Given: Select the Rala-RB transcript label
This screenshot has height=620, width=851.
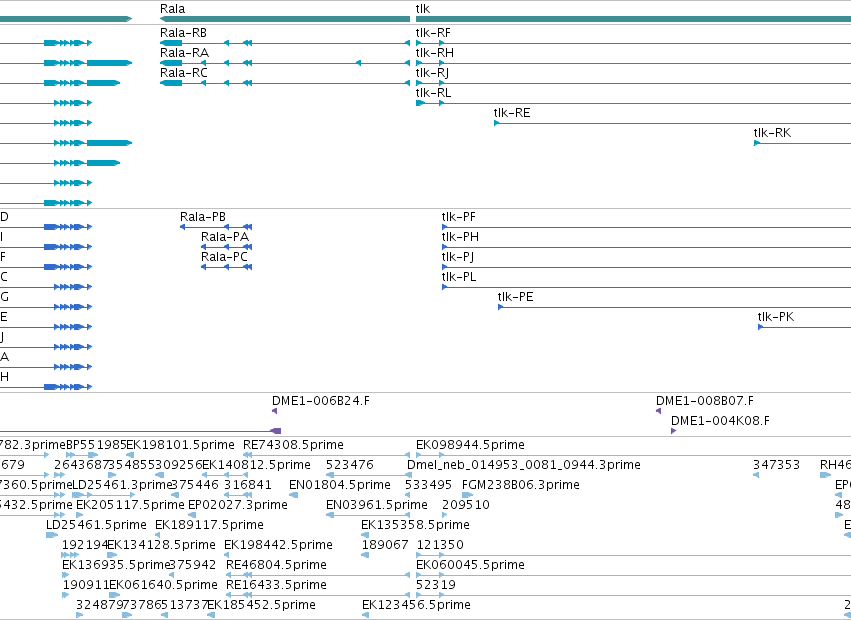Looking at the screenshot, I should pos(183,33).
